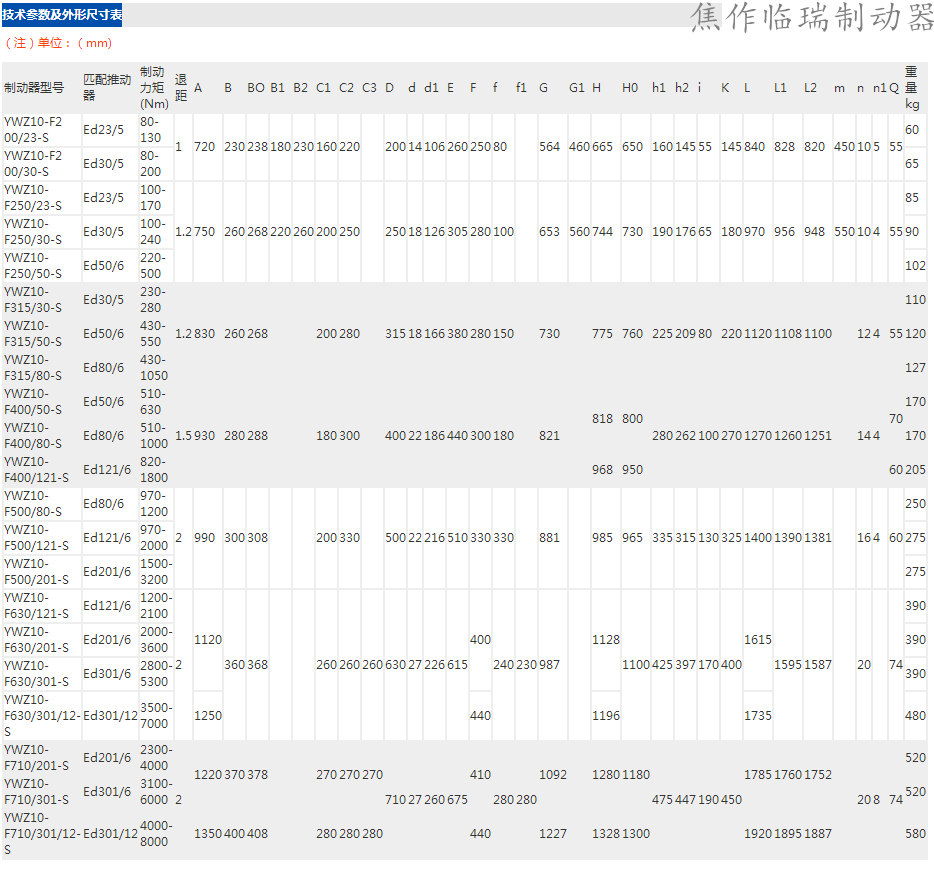Click the 退距 column header

(181, 88)
